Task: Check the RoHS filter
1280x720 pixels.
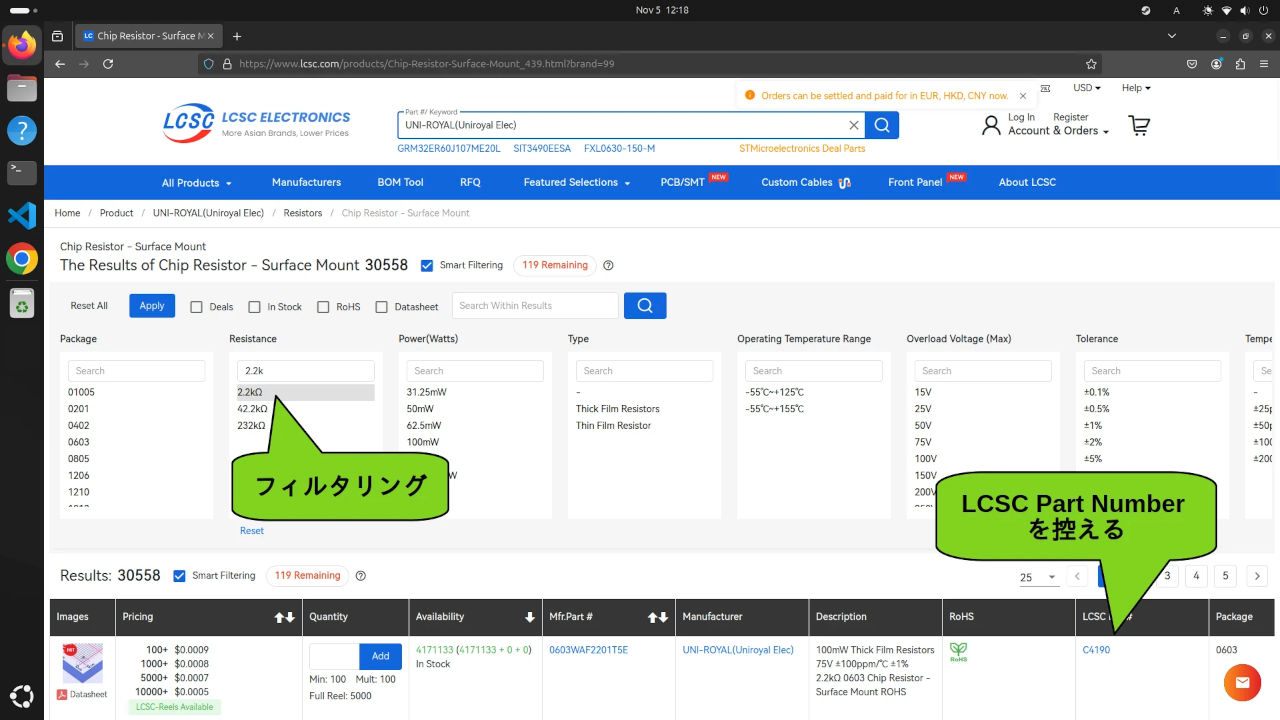Action: (323, 307)
